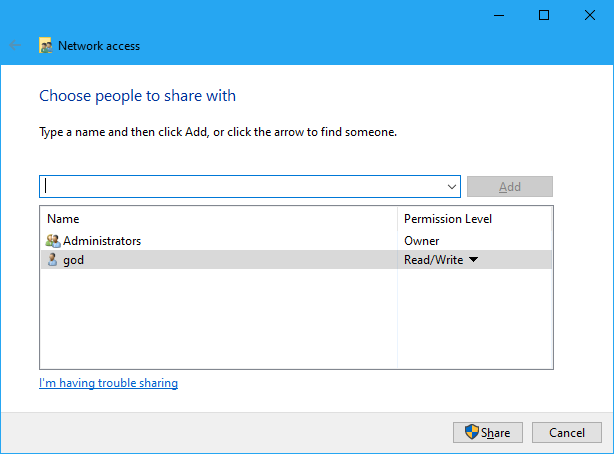Open the I'm having trouble sharing link
This screenshot has height=454, width=614.
pyautogui.click(x=108, y=383)
